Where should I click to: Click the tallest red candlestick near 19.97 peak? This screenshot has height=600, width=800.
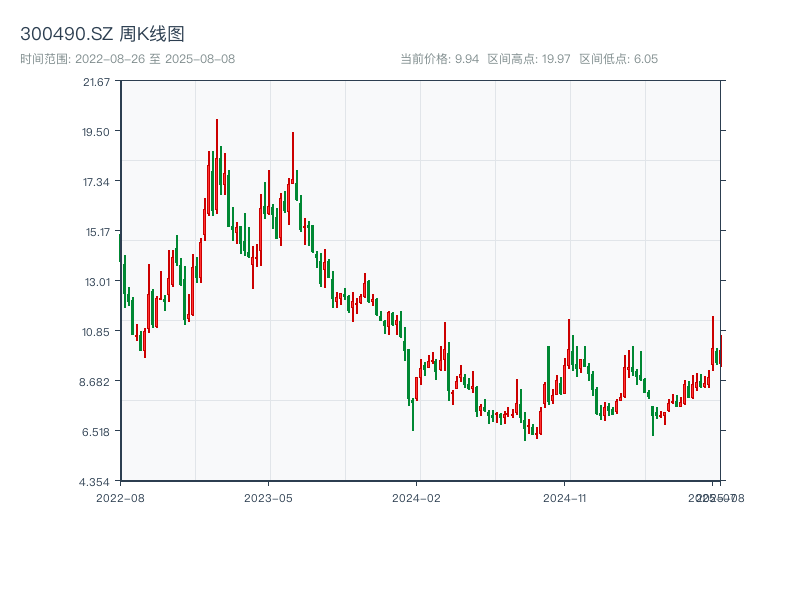217,166
